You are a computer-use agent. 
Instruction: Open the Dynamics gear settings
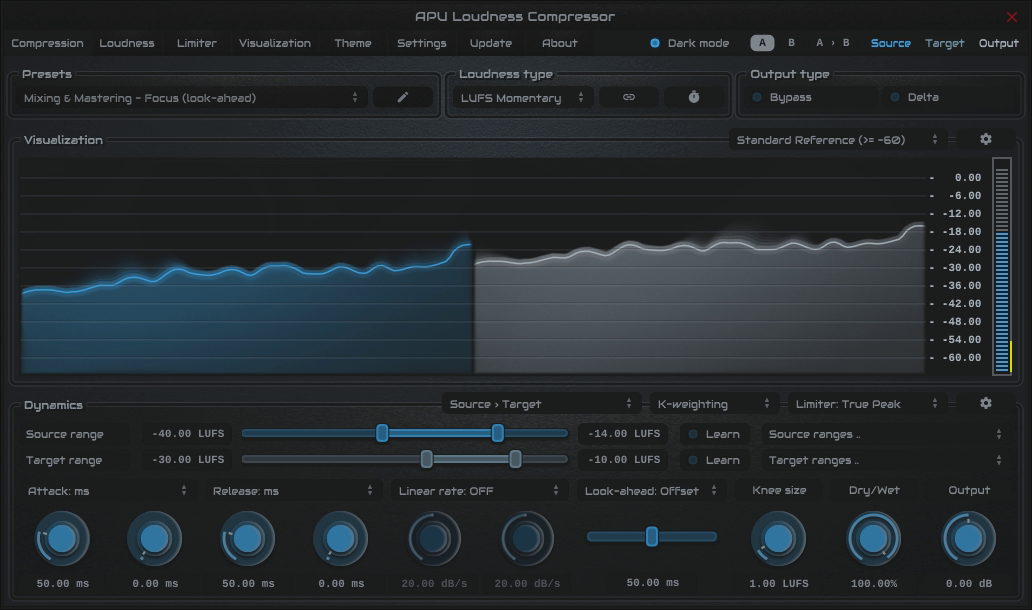985,404
